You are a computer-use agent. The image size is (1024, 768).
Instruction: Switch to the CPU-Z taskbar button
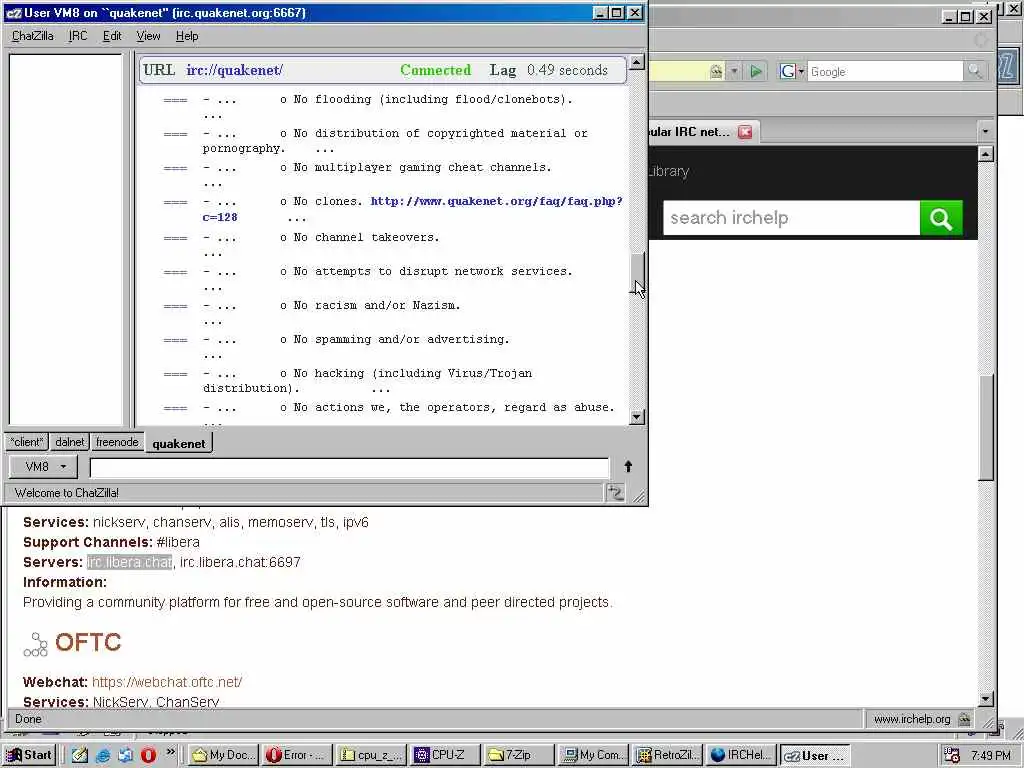click(x=446, y=755)
